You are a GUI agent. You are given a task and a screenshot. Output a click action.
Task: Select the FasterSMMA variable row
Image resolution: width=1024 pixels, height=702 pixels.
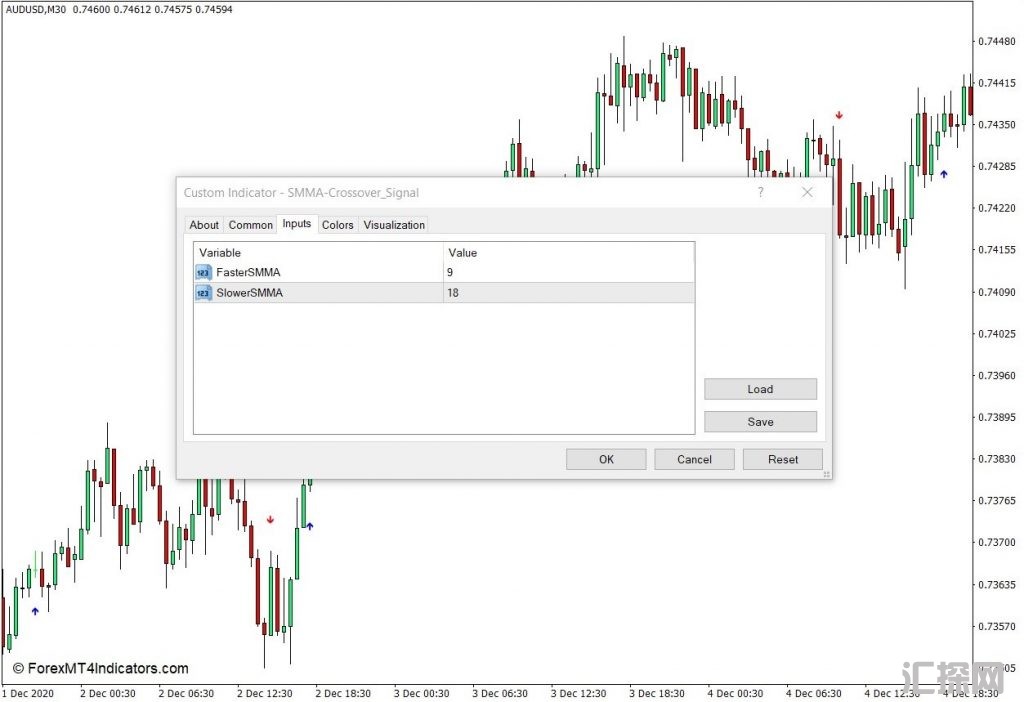[x=444, y=272]
